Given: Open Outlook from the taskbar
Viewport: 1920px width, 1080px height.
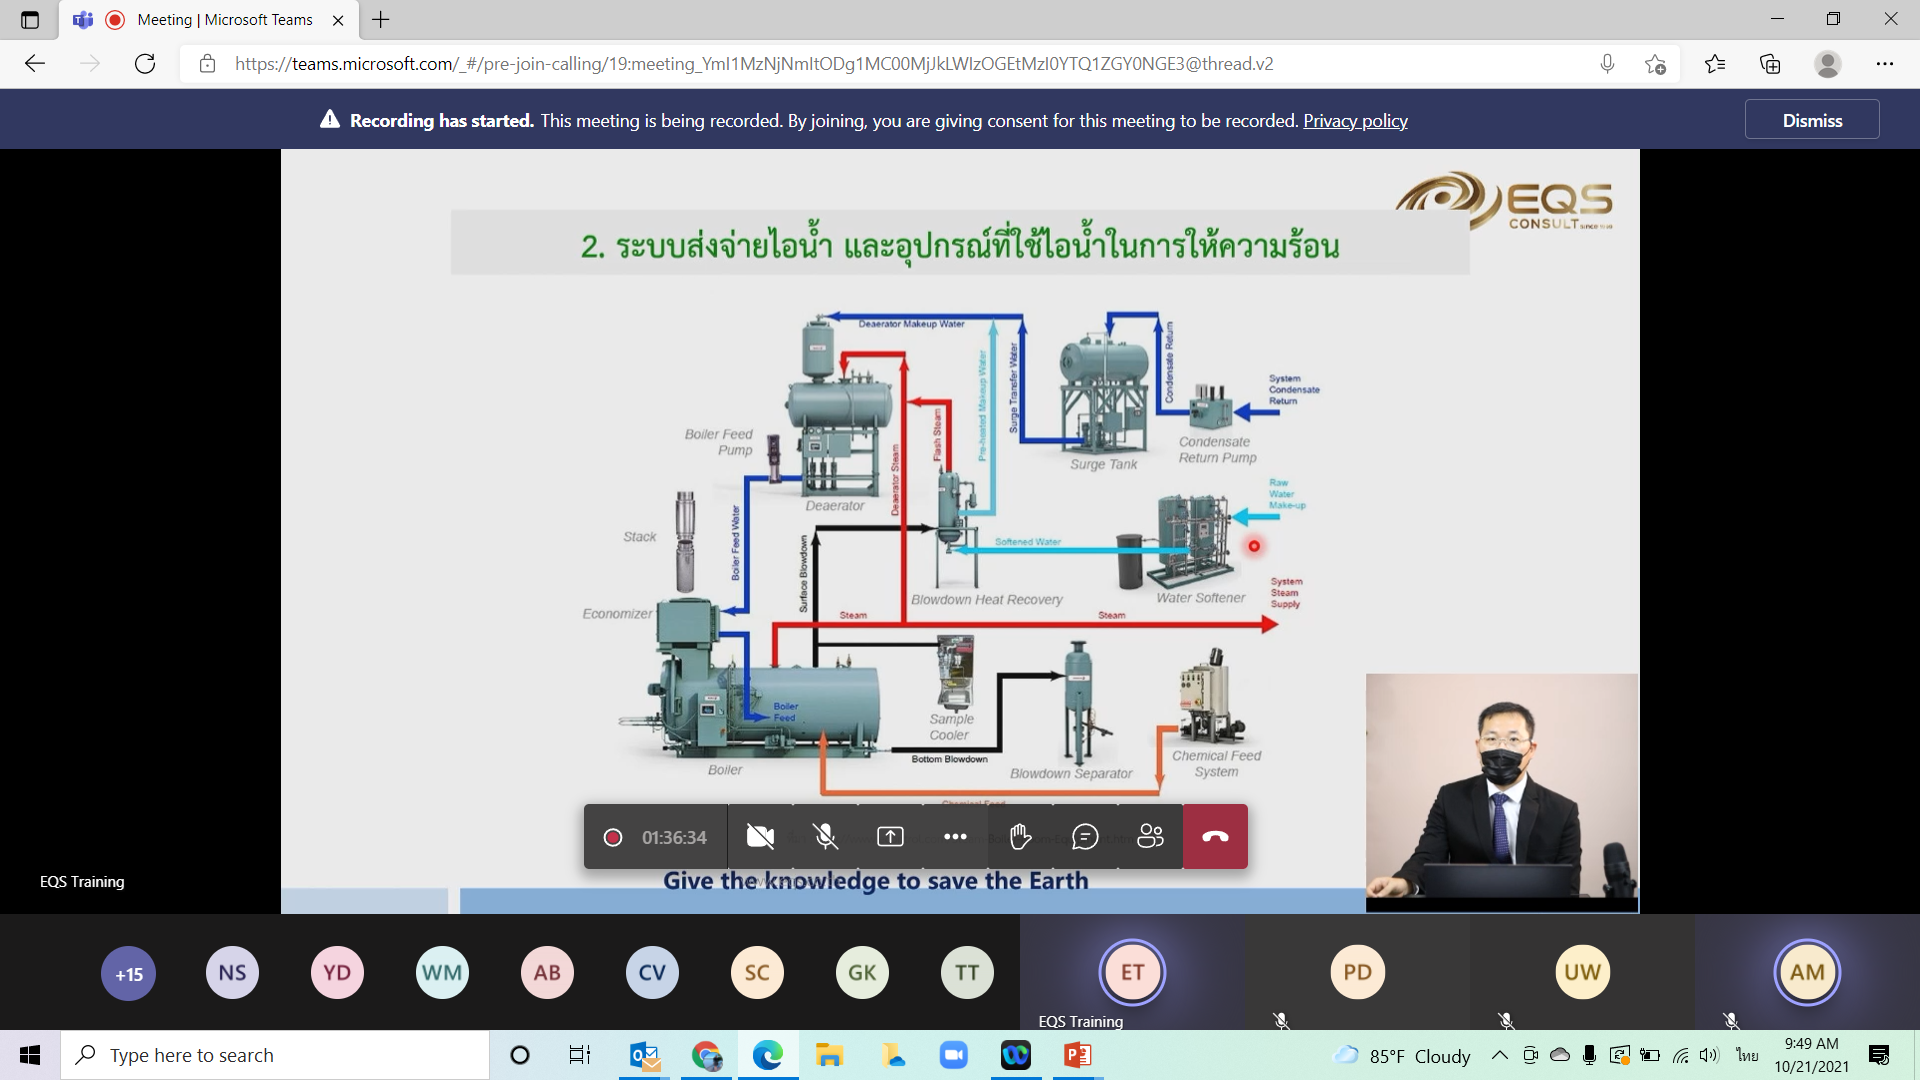Looking at the screenshot, I should pyautogui.click(x=645, y=1055).
